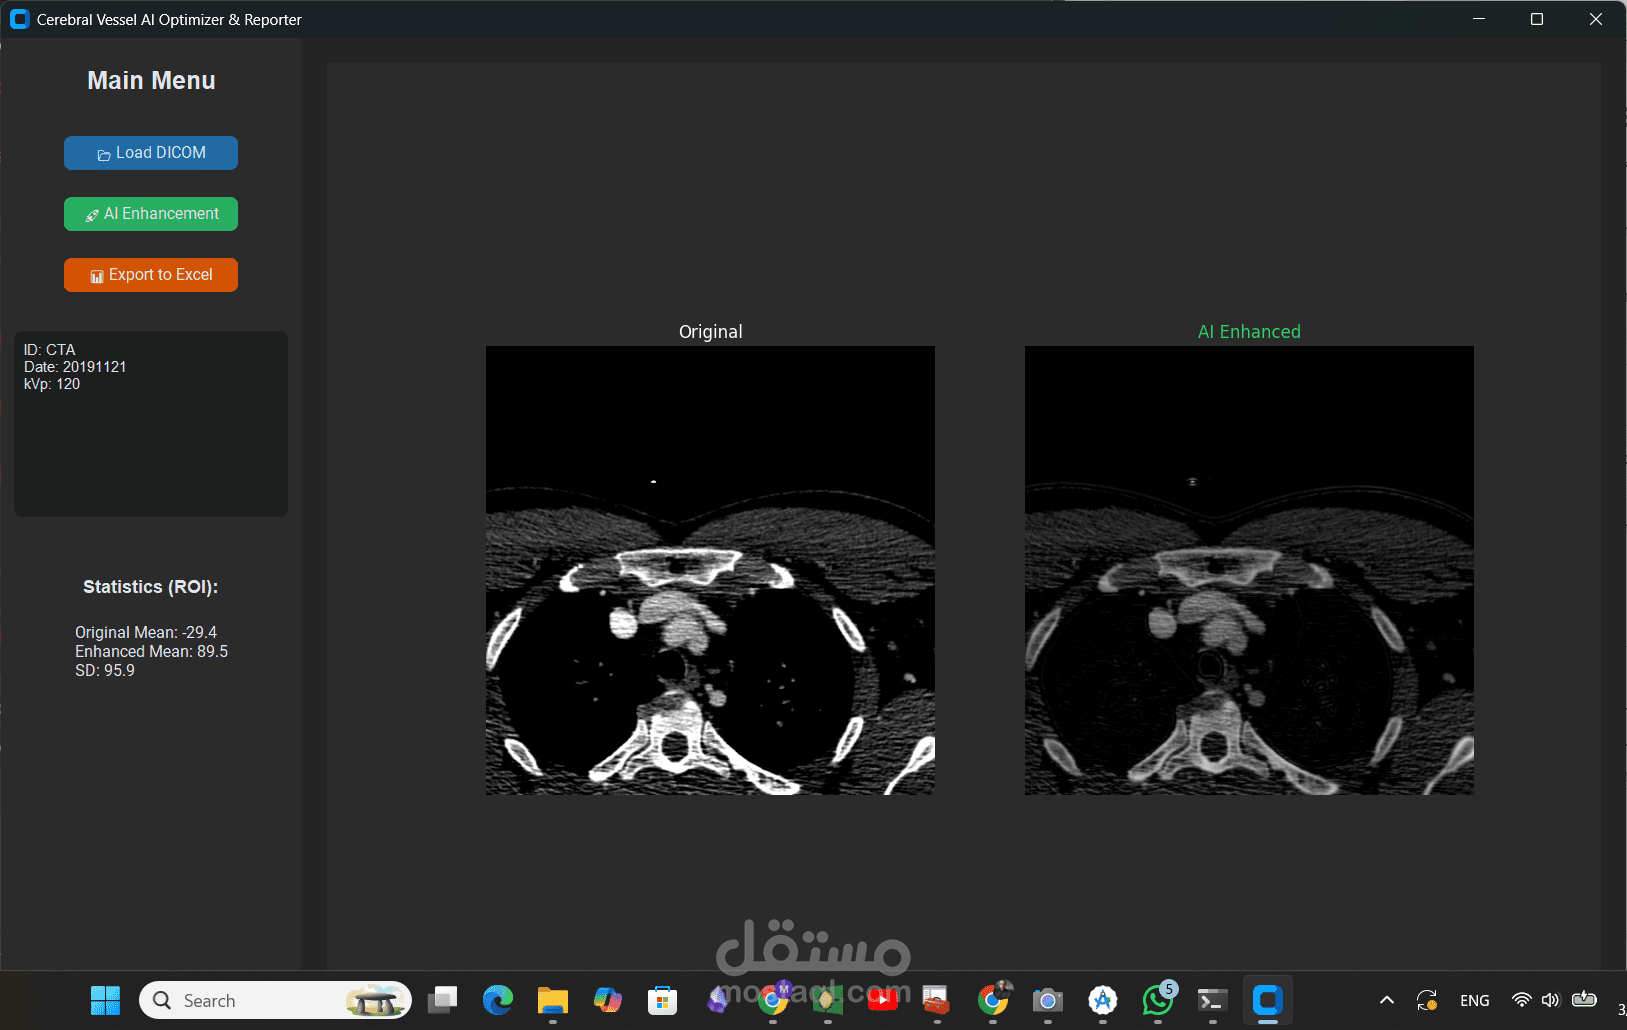Click the sync status tray icon
The width and height of the screenshot is (1627, 1030).
tap(1427, 1000)
